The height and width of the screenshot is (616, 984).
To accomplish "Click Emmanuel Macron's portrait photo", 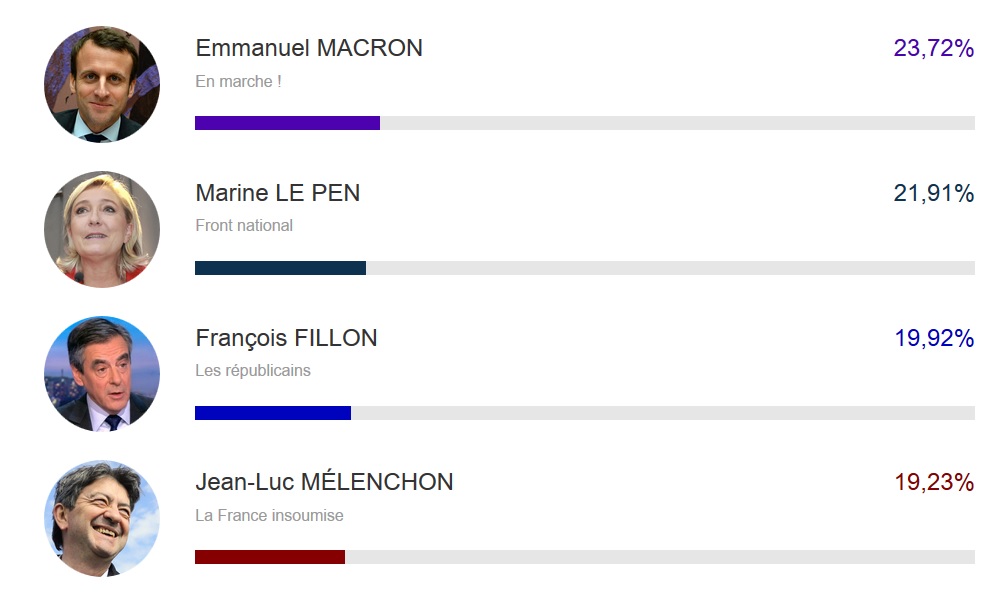I will click(102, 84).
